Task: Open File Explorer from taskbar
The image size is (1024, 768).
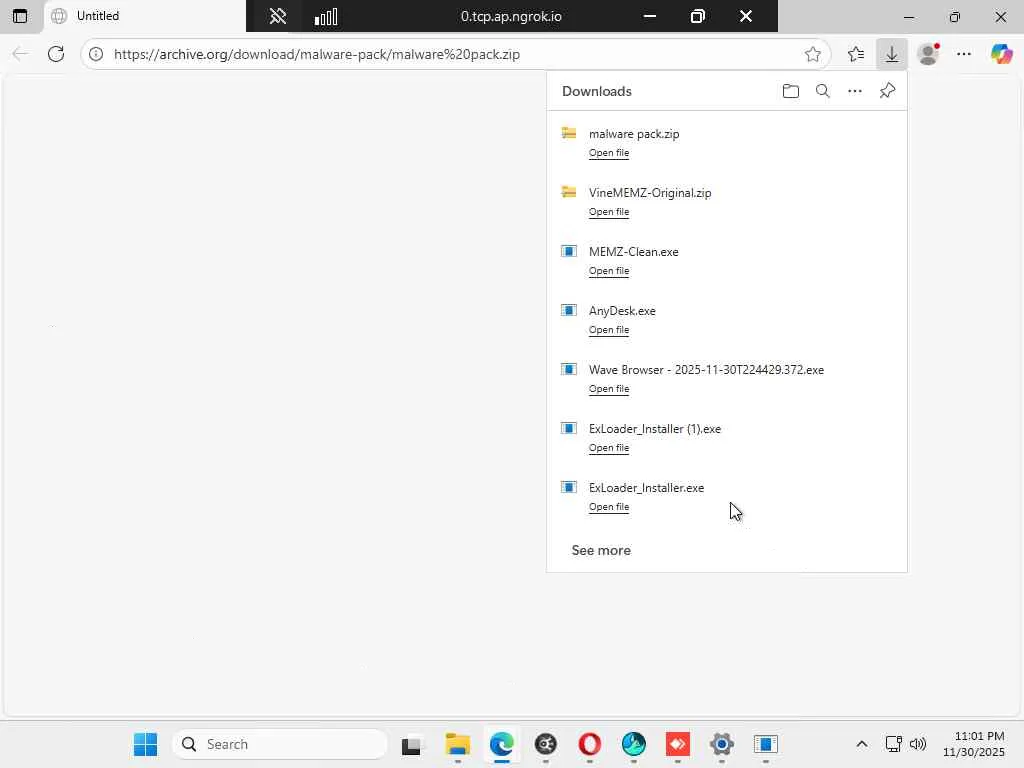Action: (457, 744)
